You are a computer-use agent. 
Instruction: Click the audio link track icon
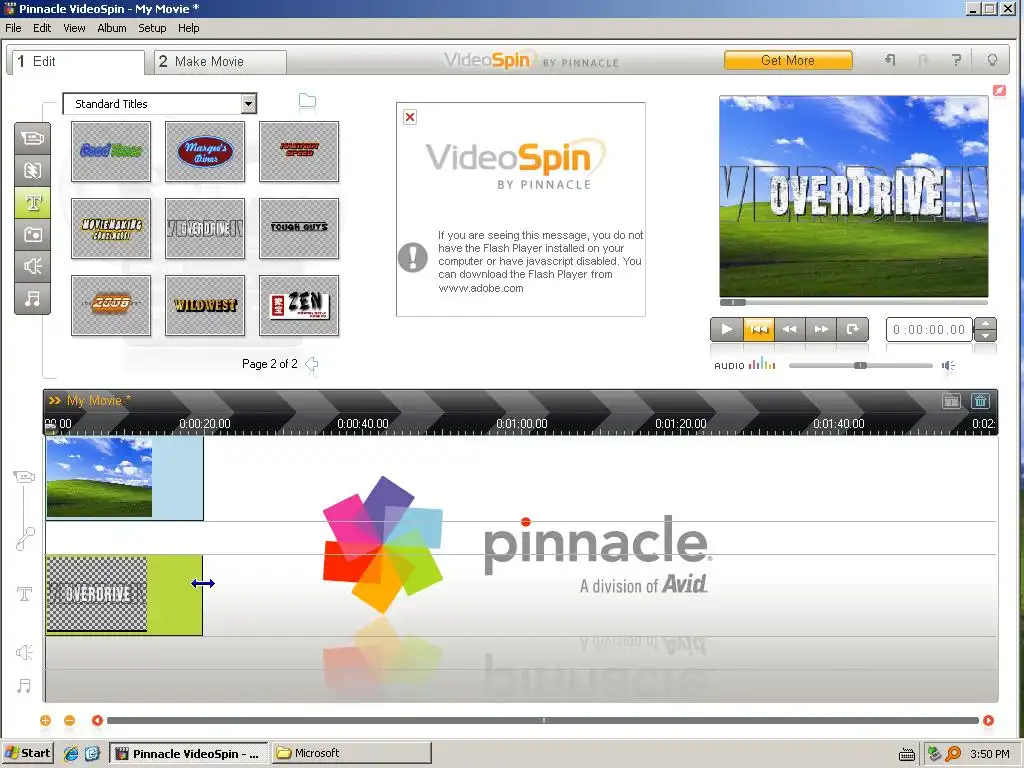coord(25,539)
